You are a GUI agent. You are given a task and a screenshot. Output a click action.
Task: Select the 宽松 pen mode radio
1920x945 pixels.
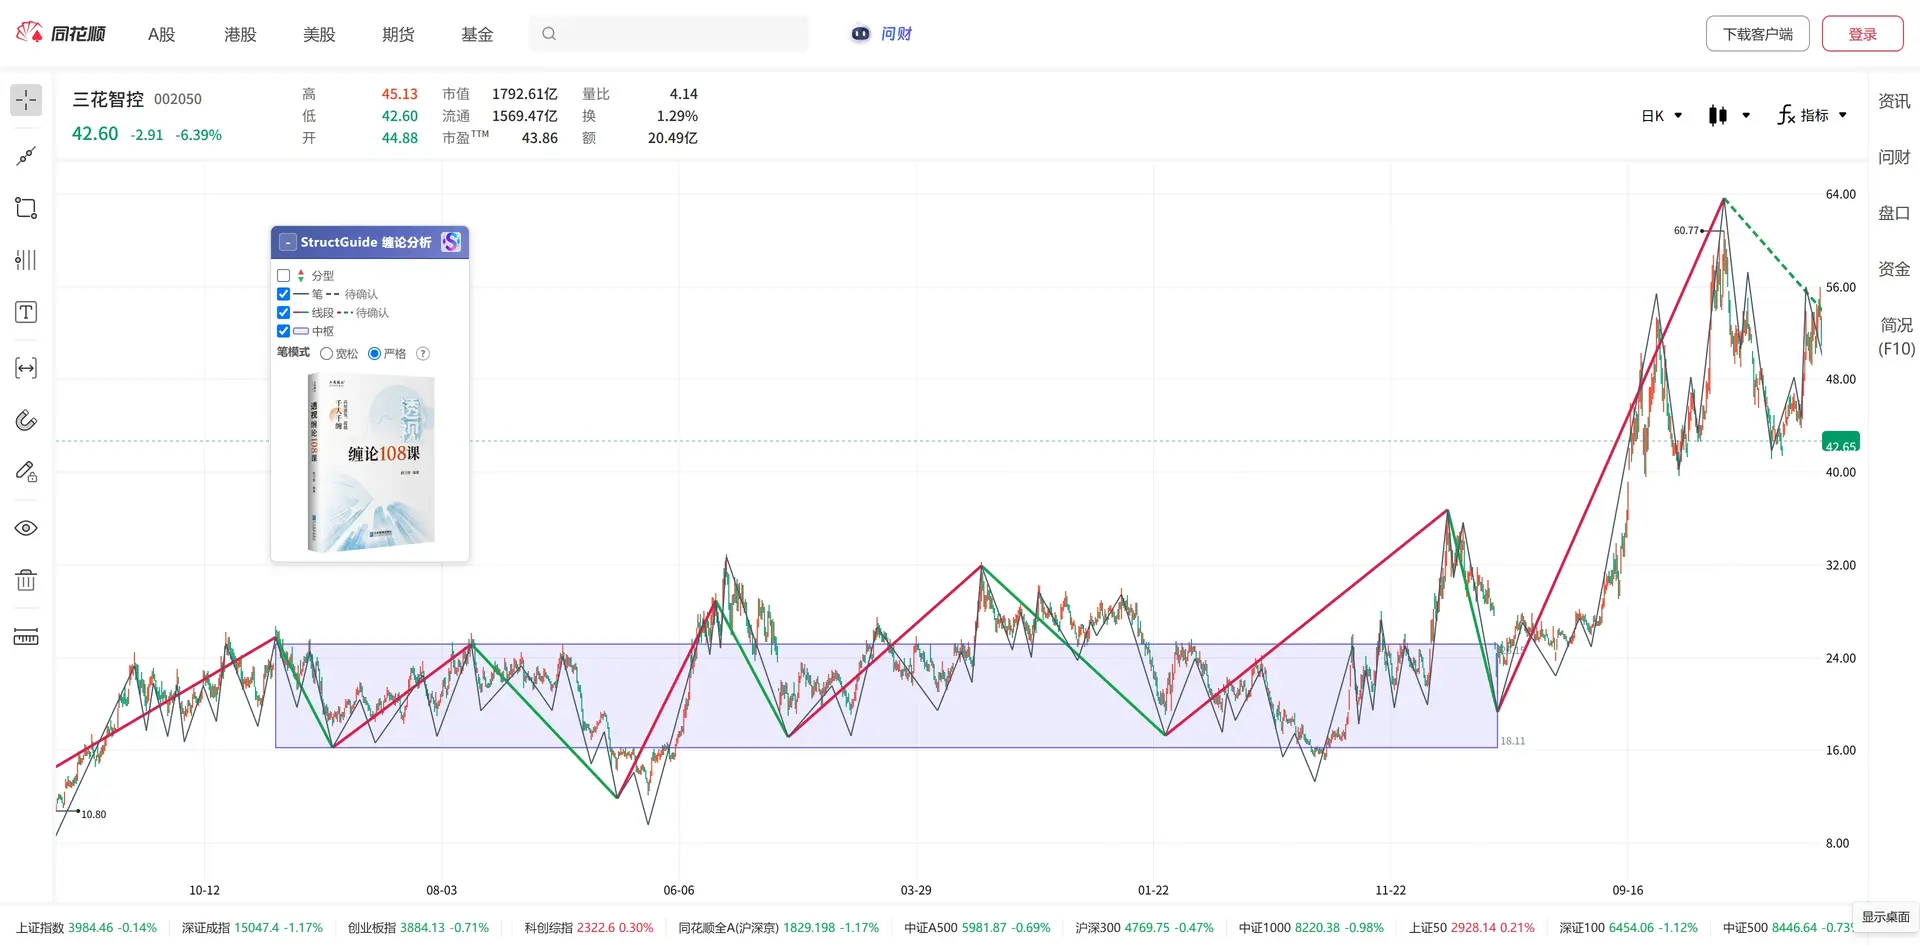327,354
